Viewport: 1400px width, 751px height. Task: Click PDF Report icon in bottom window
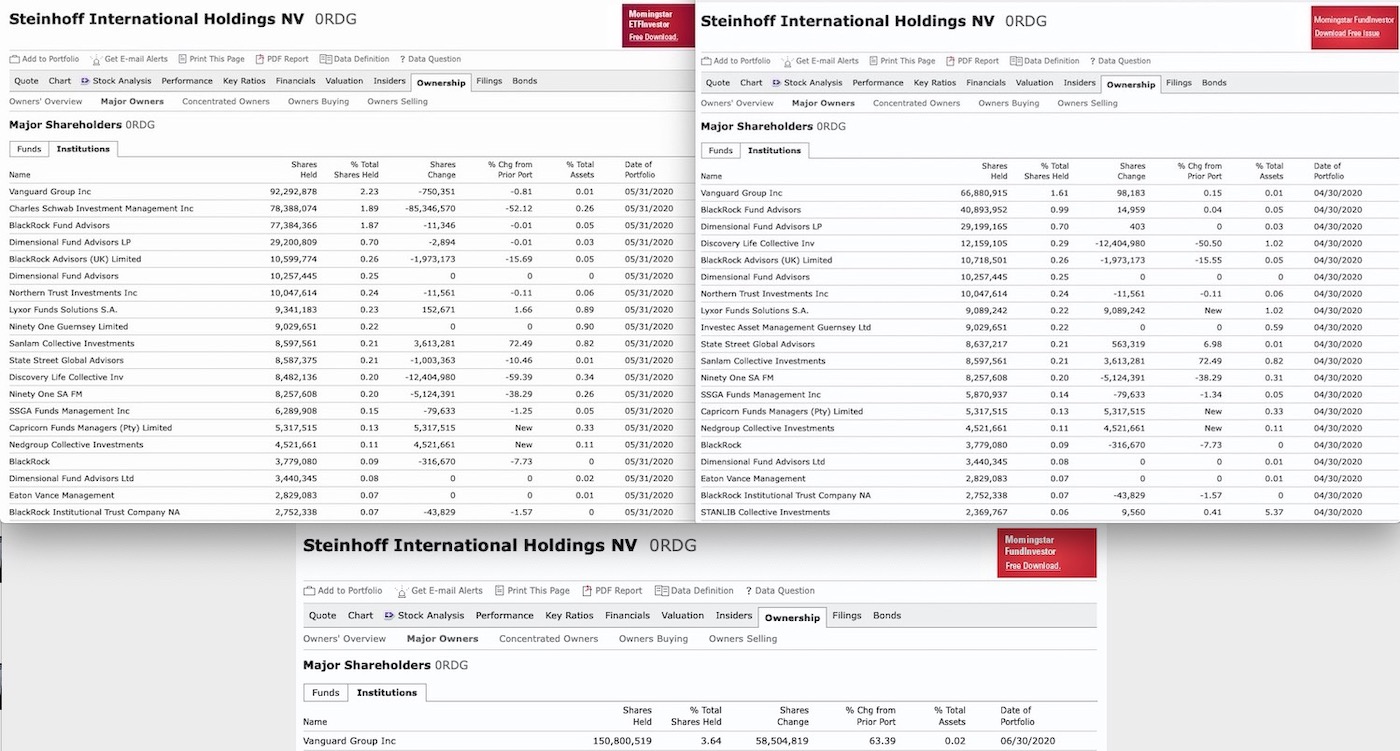(x=587, y=591)
